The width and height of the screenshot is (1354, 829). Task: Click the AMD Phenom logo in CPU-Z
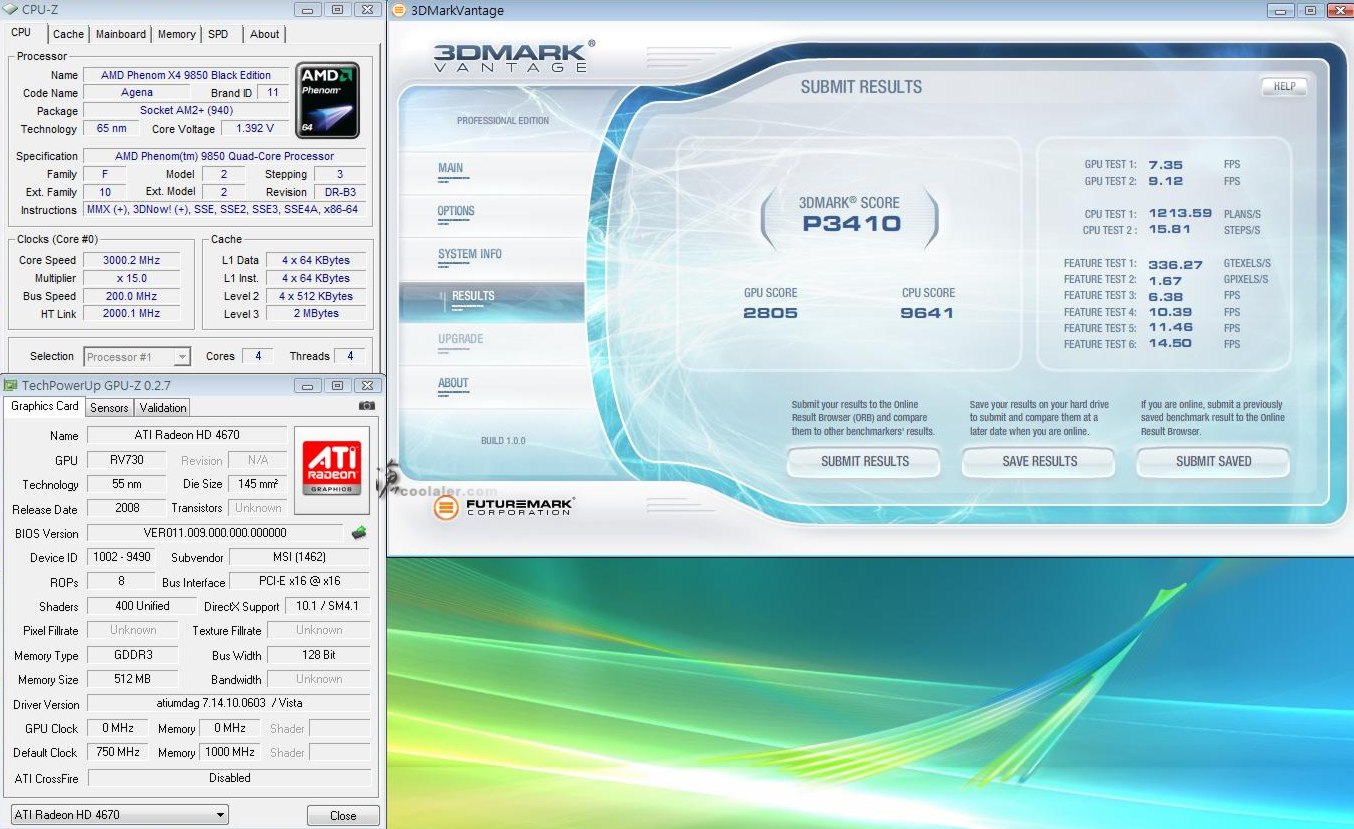click(x=328, y=100)
